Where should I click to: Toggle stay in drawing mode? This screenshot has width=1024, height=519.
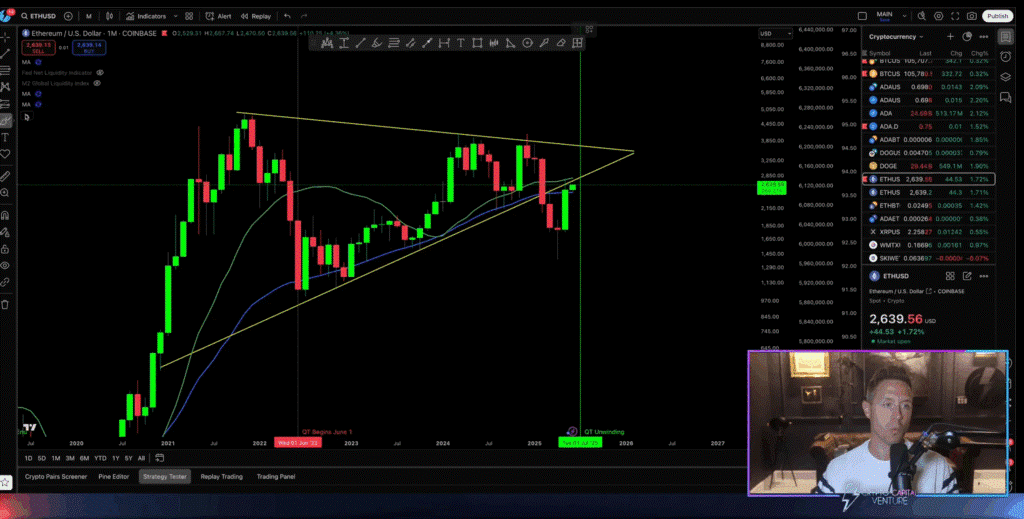pos(5,232)
